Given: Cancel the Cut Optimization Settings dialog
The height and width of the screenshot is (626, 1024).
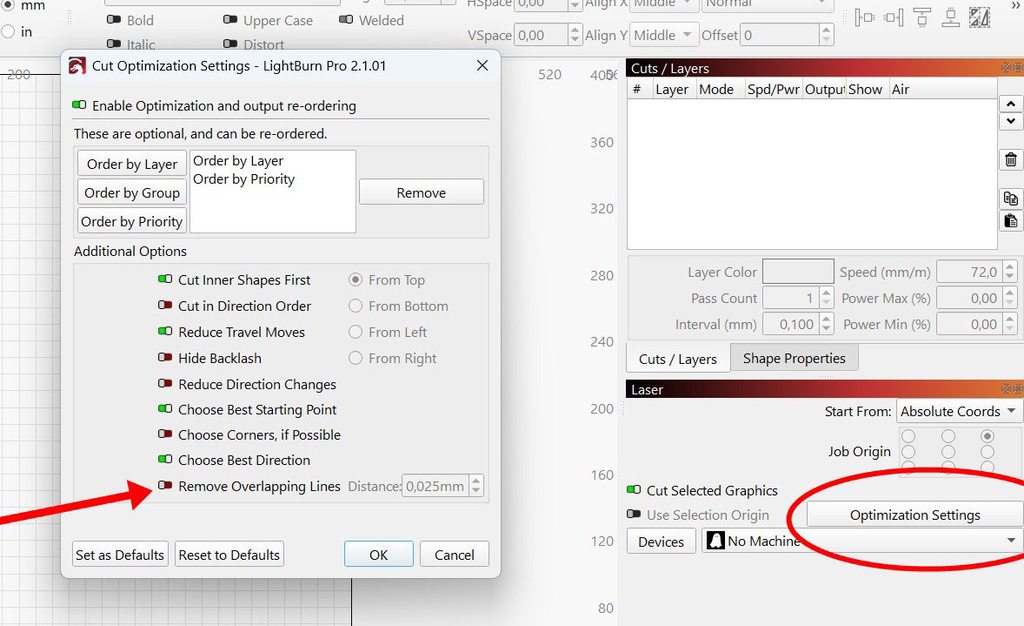Looking at the screenshot, I should pos(455,554).
